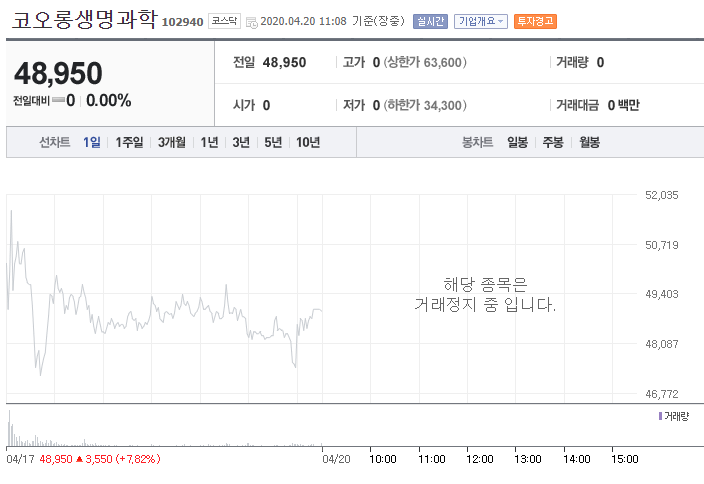Click the 거래정지 중 입니다 notice
Screen dimensions: 704x484
tap(485, 295)
